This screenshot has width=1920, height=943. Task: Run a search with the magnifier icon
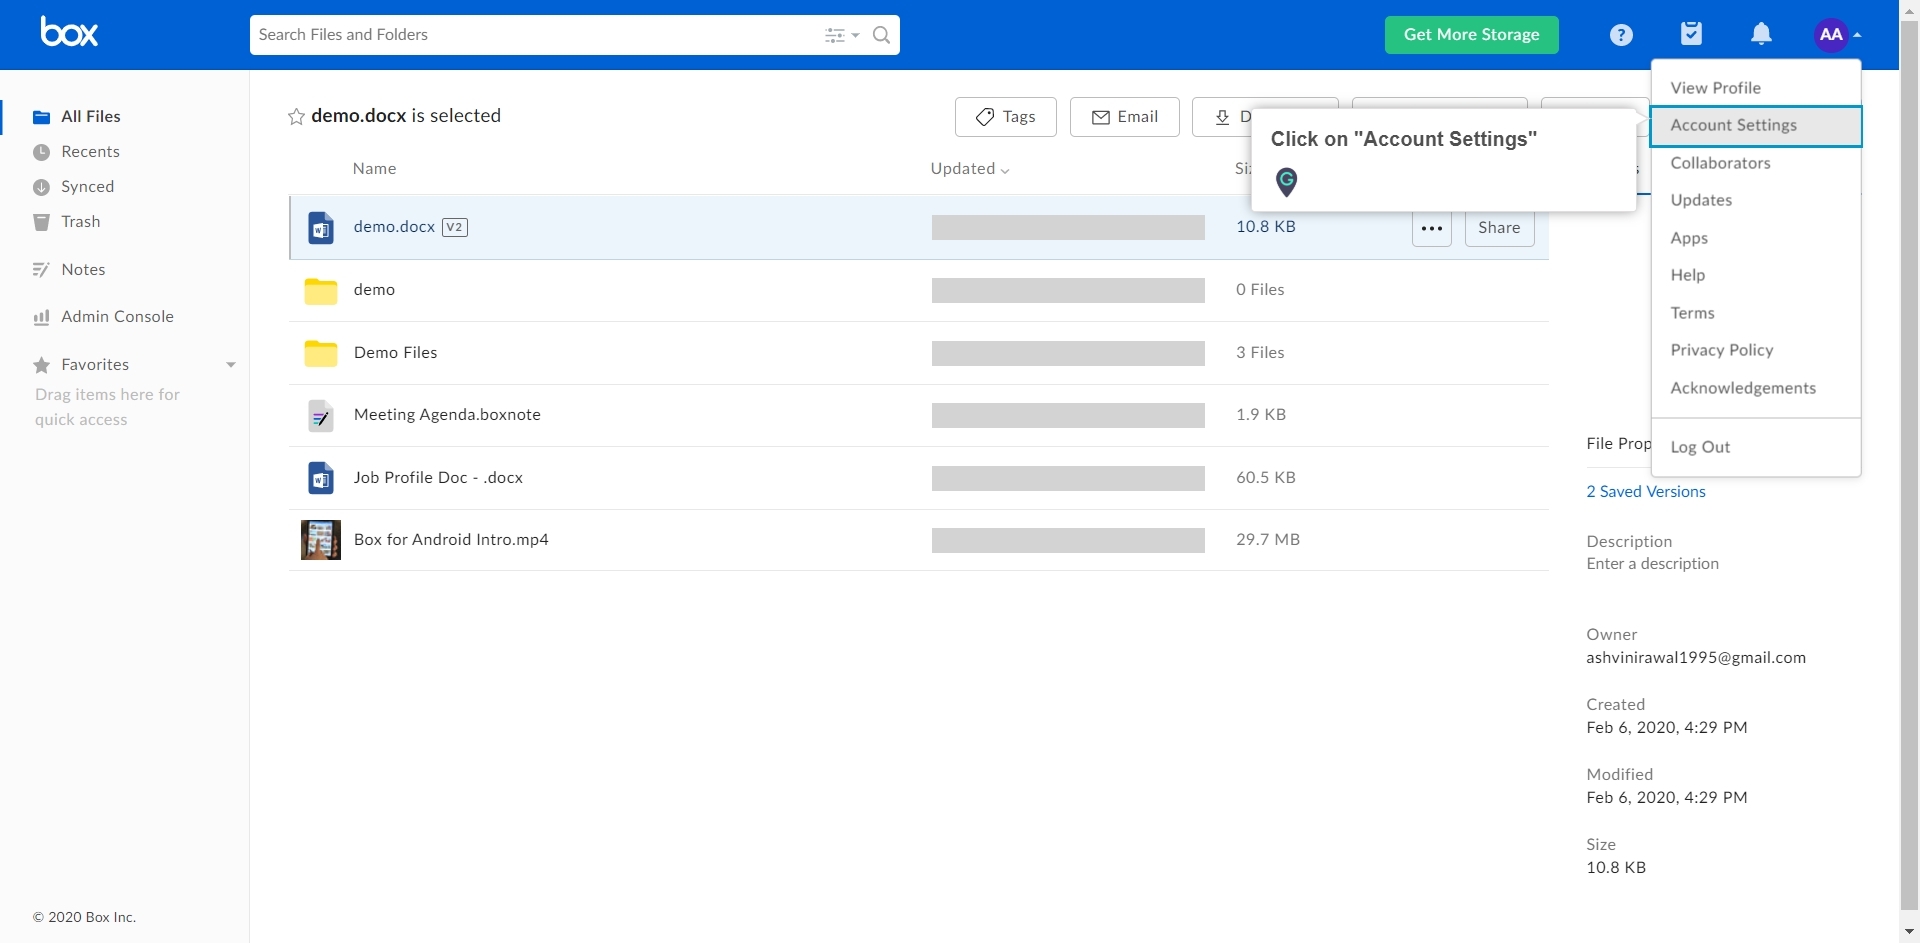880,34
